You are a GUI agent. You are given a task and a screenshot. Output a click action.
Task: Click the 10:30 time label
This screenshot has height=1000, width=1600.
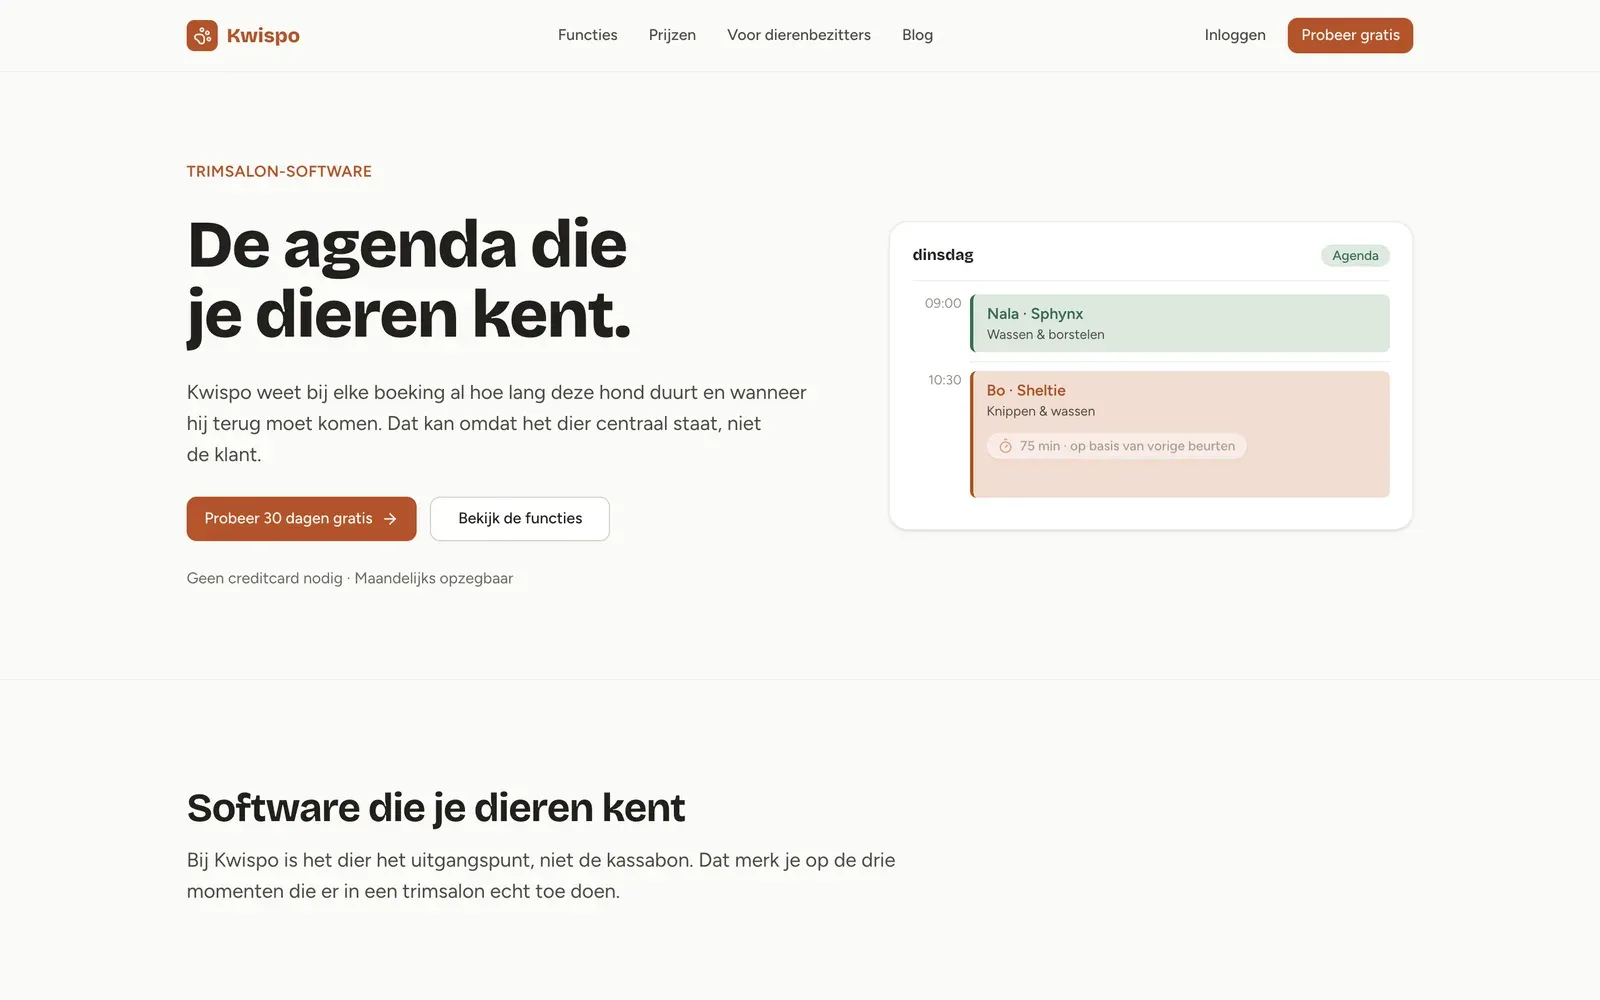click(x=944, y=380)
